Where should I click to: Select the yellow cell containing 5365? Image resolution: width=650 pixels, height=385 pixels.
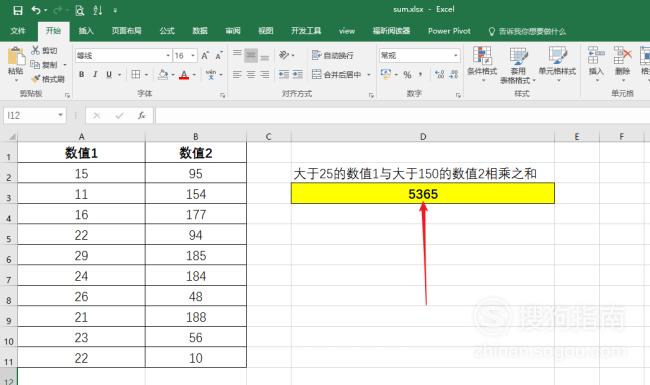[x=423, y=194]
